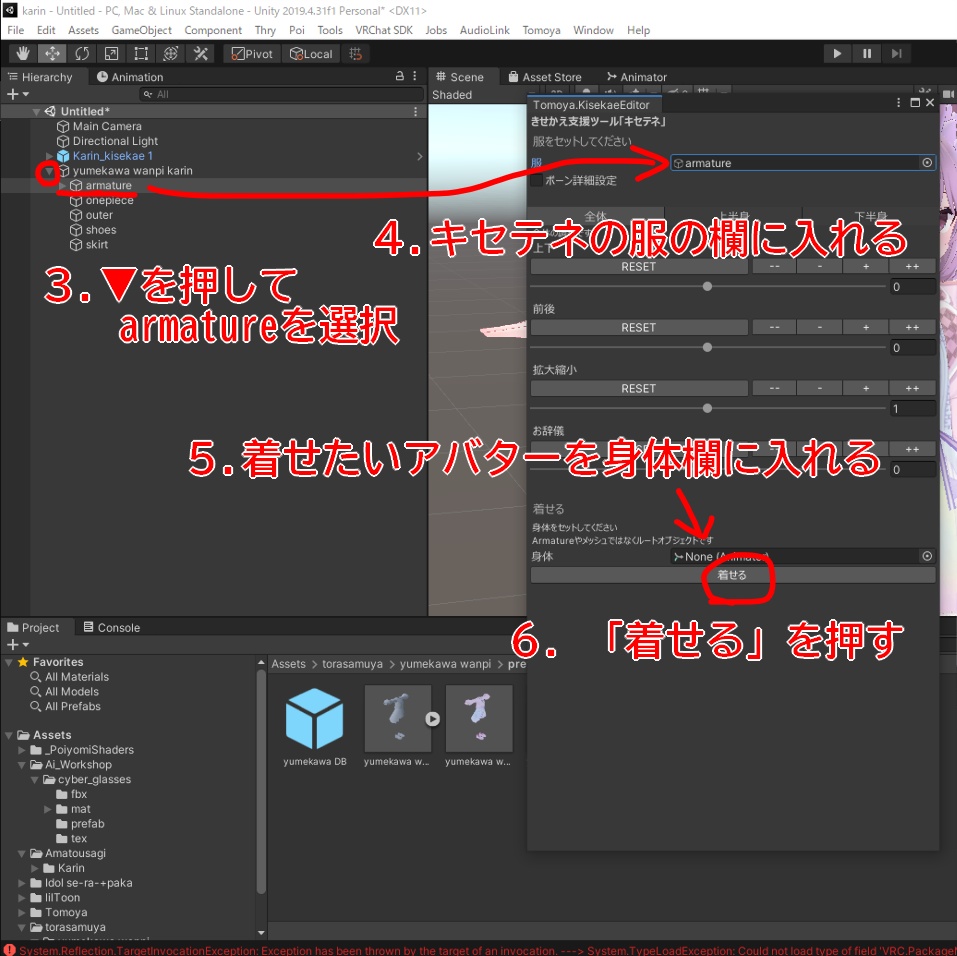Select the Rotate tool

pyautogui.click(x=83, y=53)
